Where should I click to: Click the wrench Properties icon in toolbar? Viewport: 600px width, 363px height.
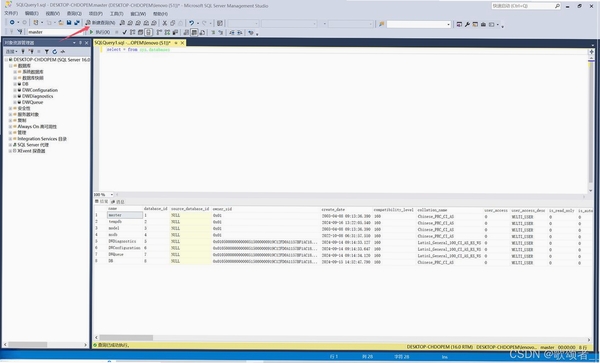click(x=467, y=24)
